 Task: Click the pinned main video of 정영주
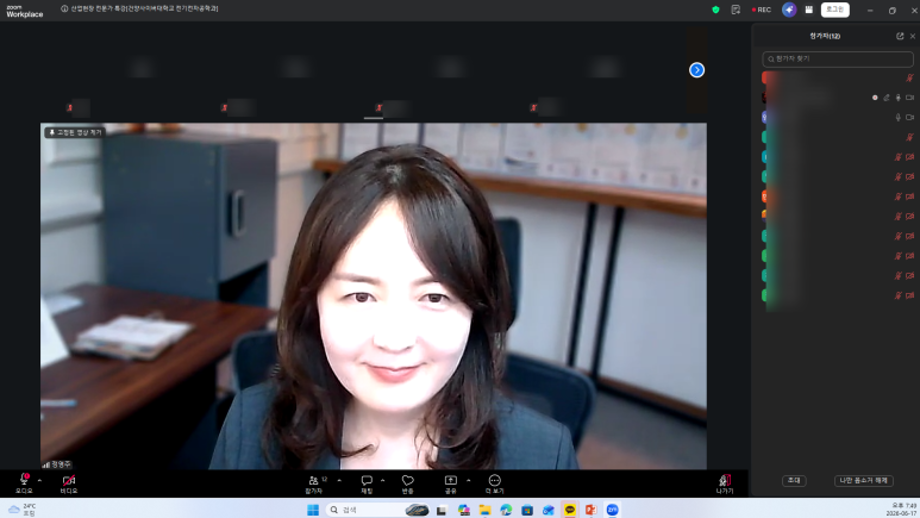(x=373, y=296)
